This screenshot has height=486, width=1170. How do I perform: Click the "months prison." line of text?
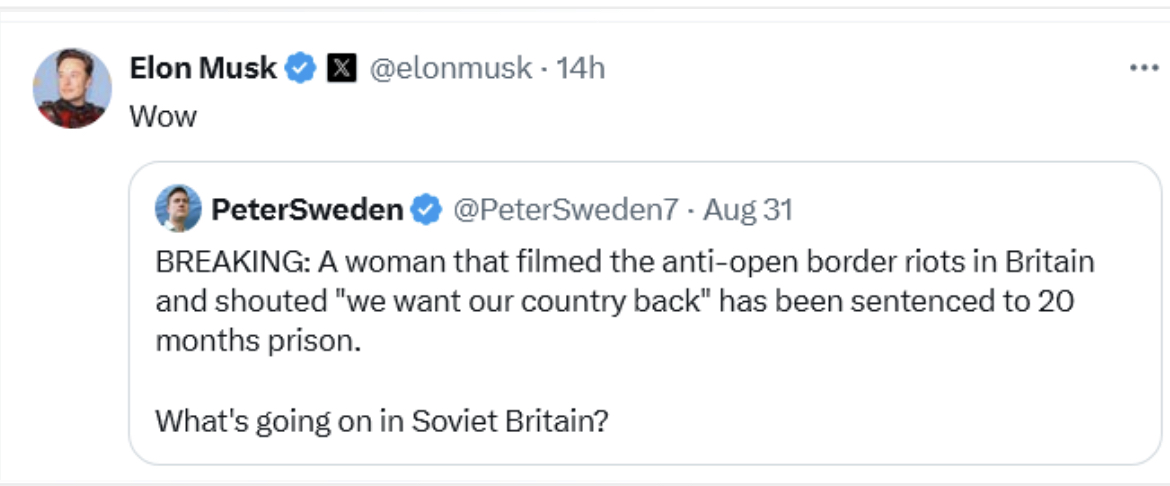[x=256, y=340]
